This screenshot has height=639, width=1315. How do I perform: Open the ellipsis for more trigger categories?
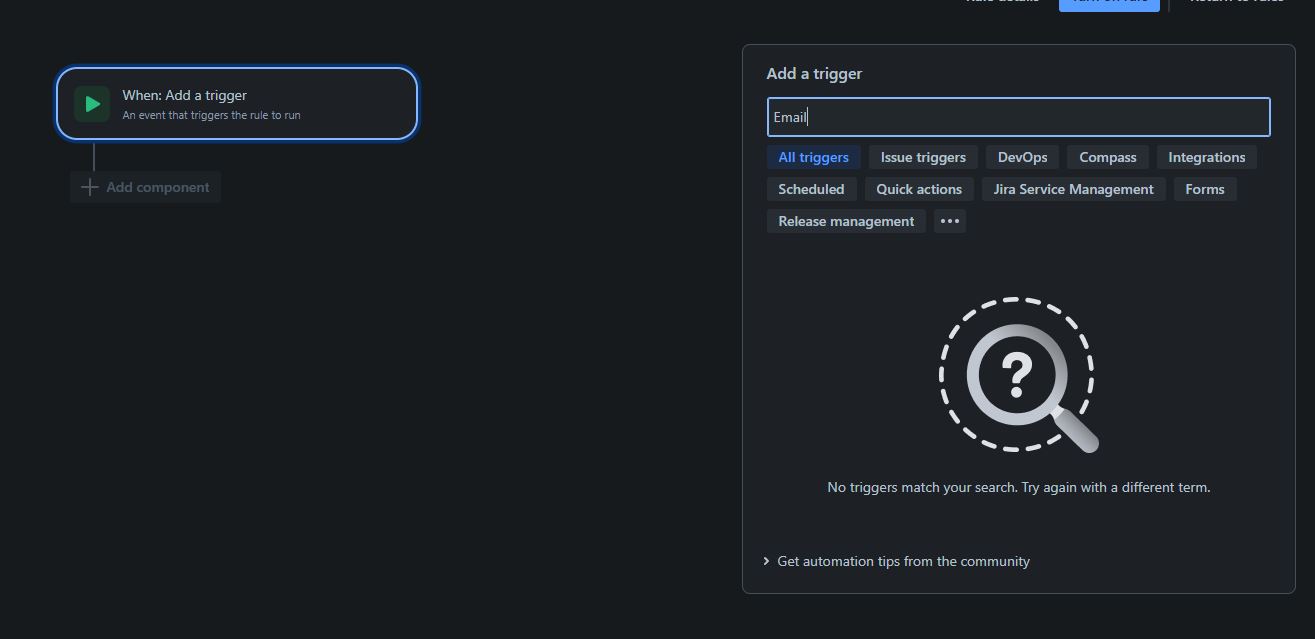948,221
